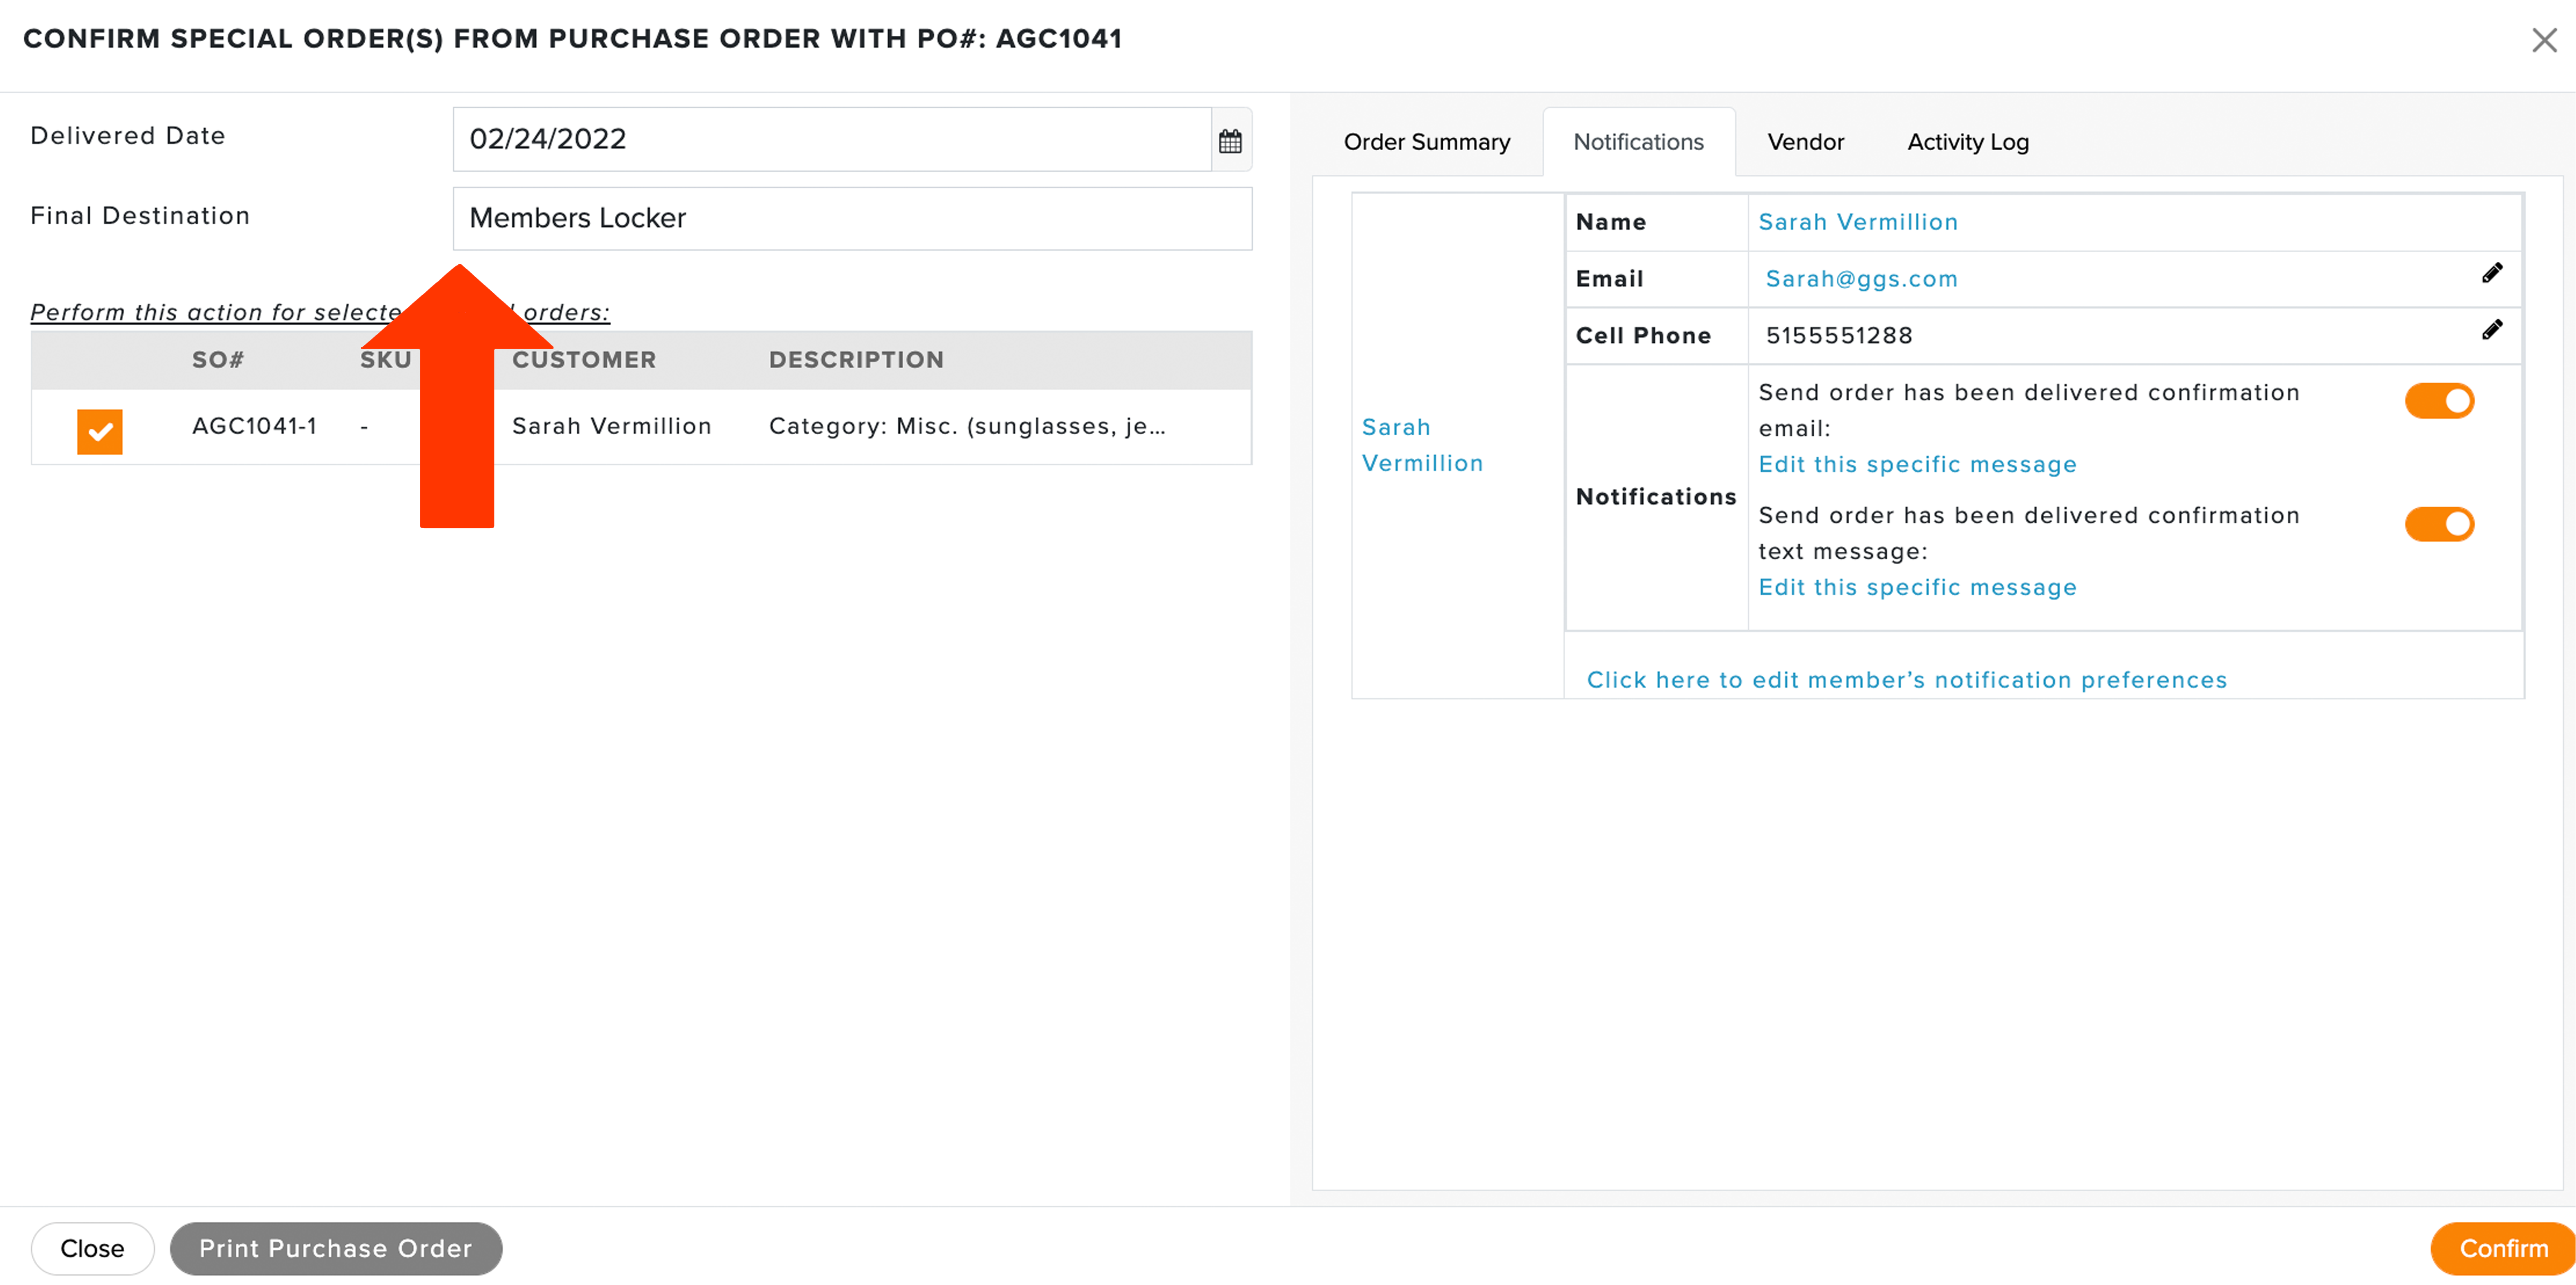Open Sarah Vermillion link in left column

[x=1422, y=445]
